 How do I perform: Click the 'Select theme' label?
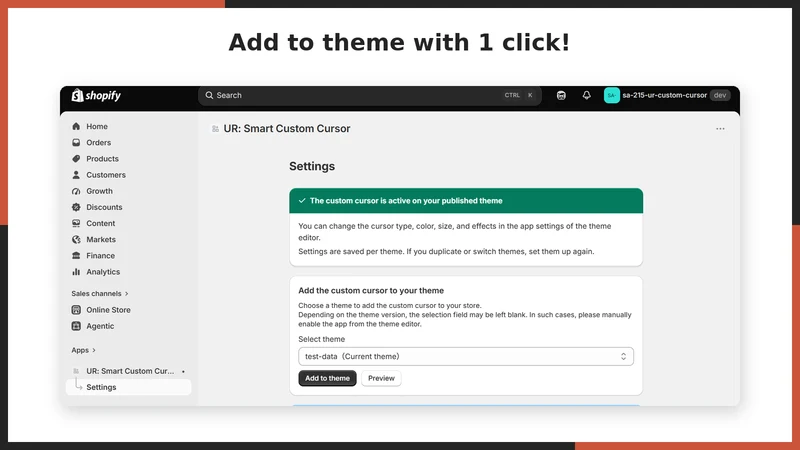pos(321,339)
